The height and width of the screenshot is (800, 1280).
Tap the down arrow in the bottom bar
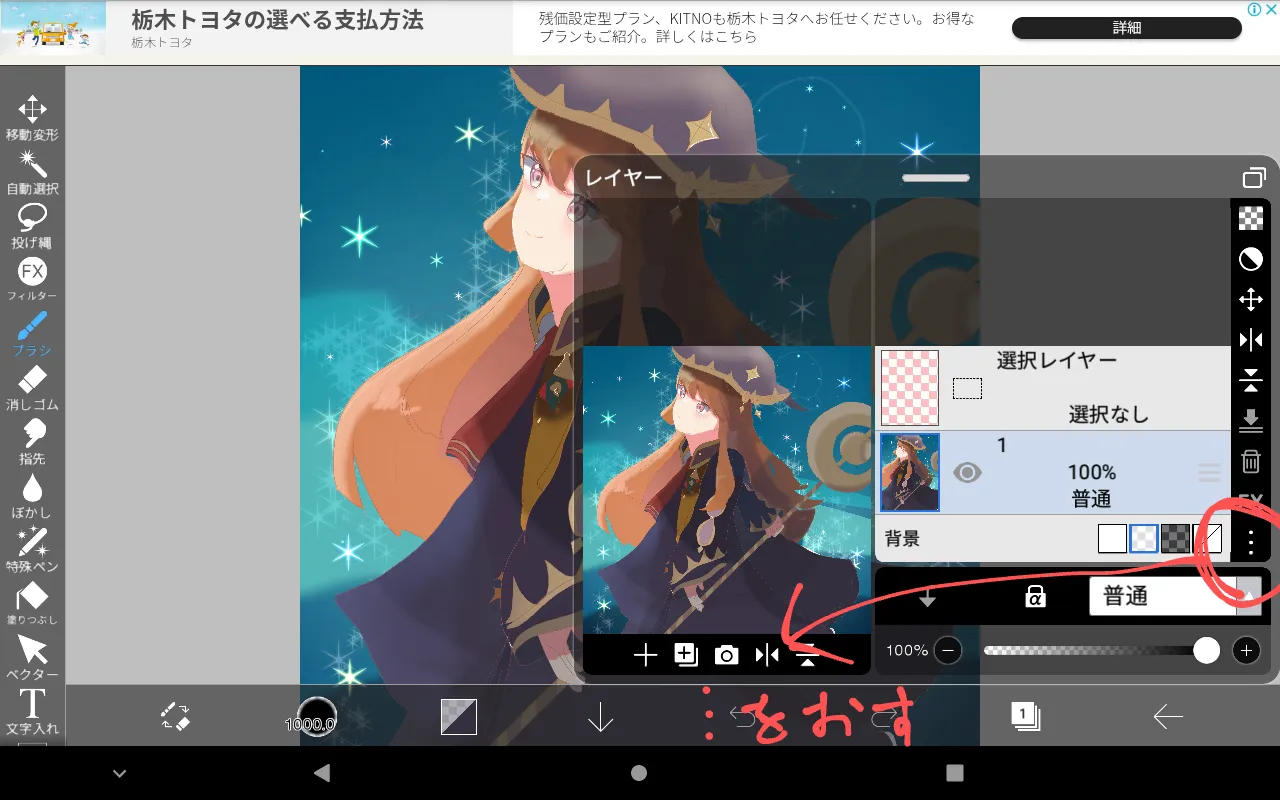[x=600, y=716]
